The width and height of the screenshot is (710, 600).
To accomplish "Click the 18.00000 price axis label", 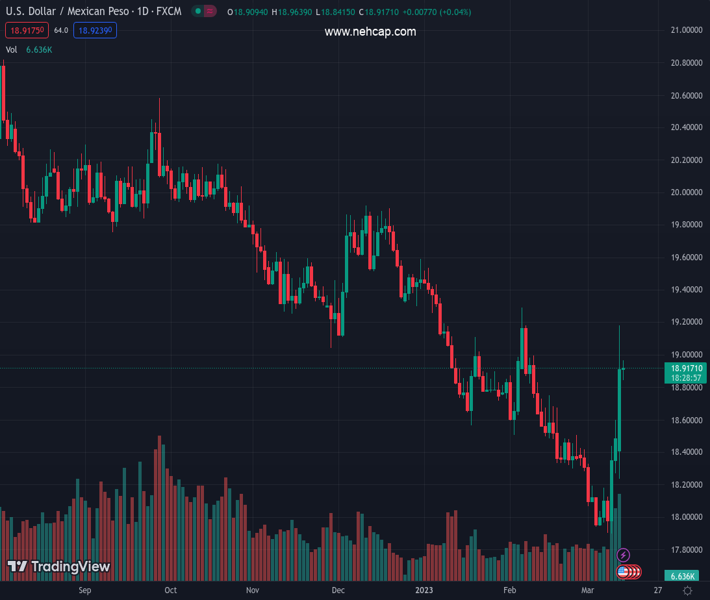I will [686, 517].
